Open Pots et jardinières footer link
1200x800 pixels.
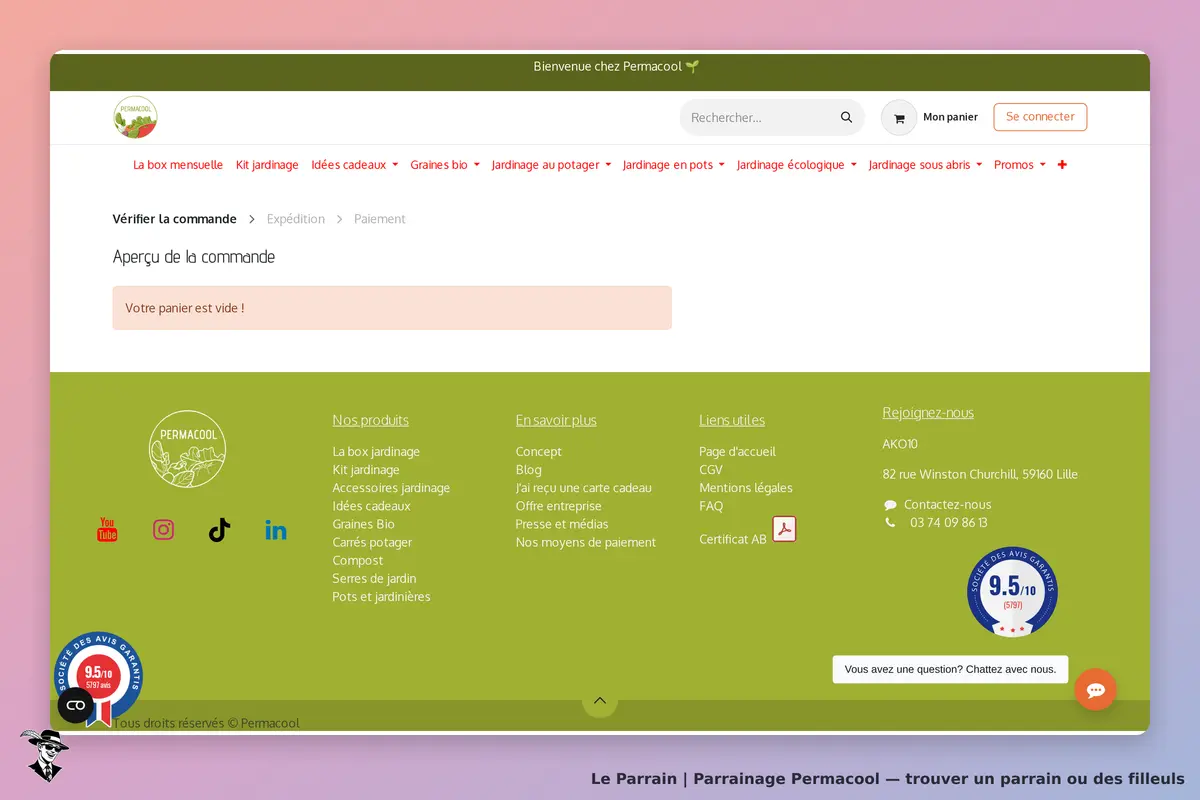pyautogui.click(x=381, y=597)
